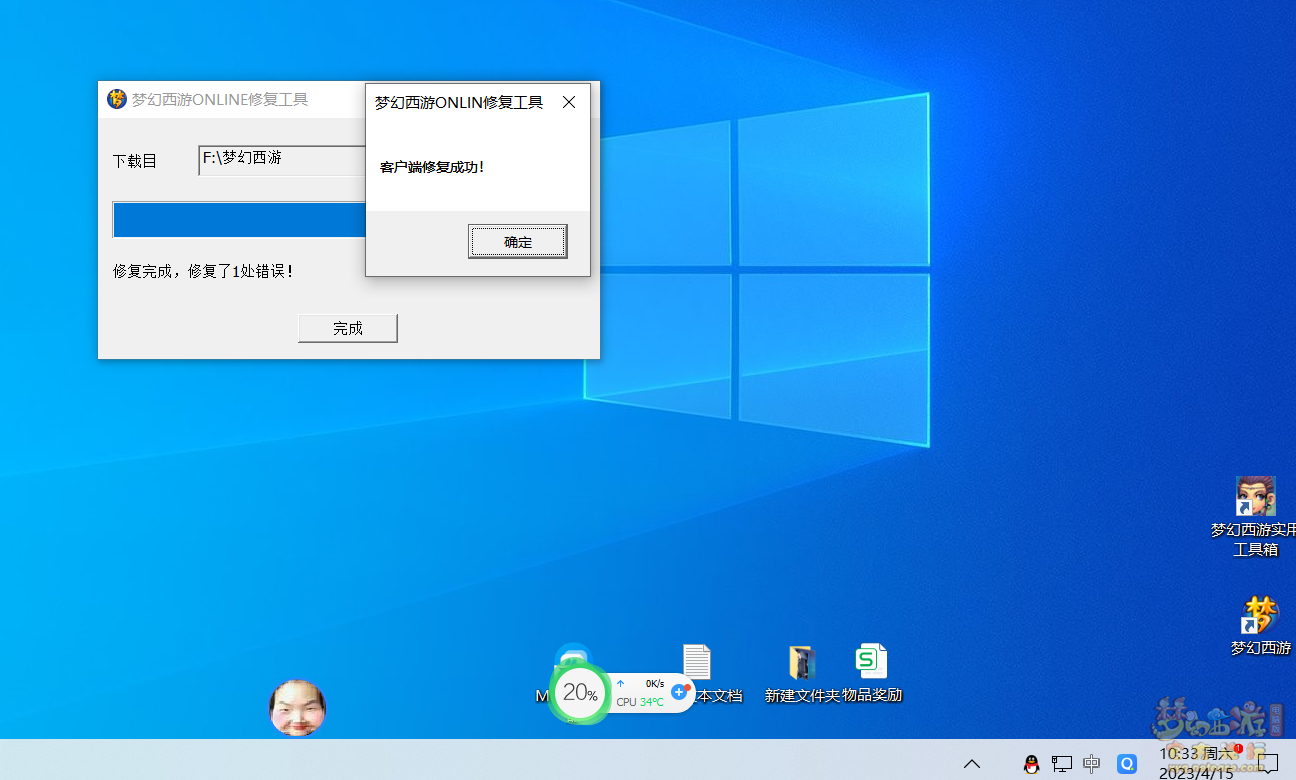The image size is (1296, 780).
Task: Launch the 梦幻西游 game desktop shortcut
Action: click(x=1260, y=615)
